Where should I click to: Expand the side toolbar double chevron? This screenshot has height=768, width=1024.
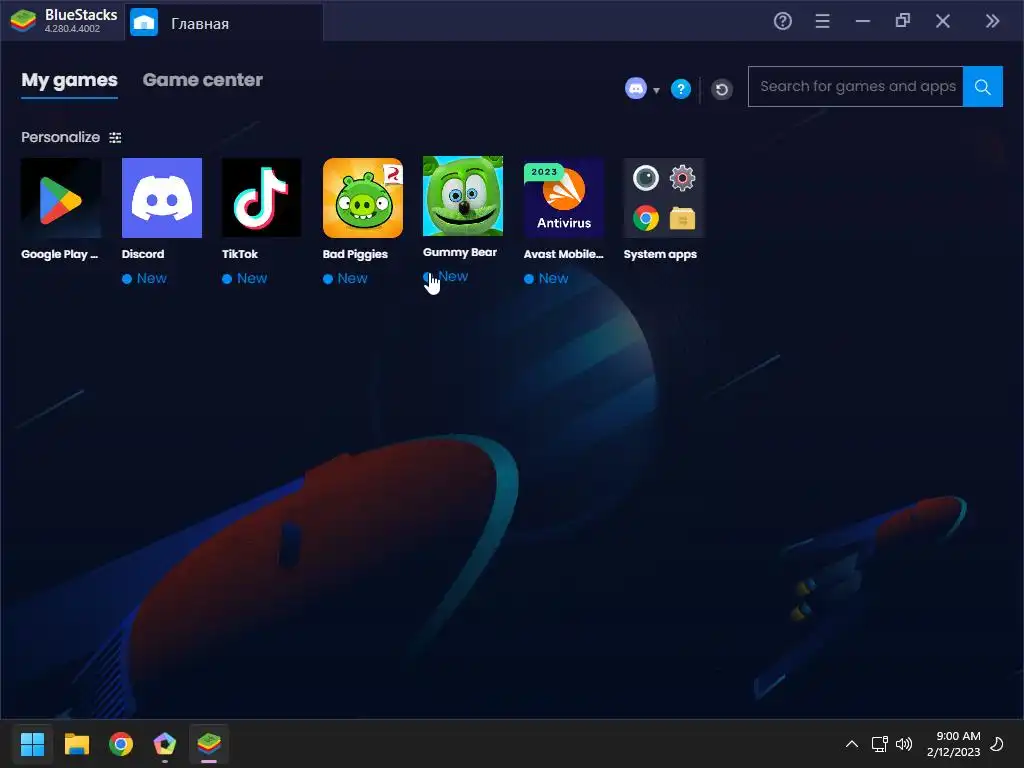(993, 21)
